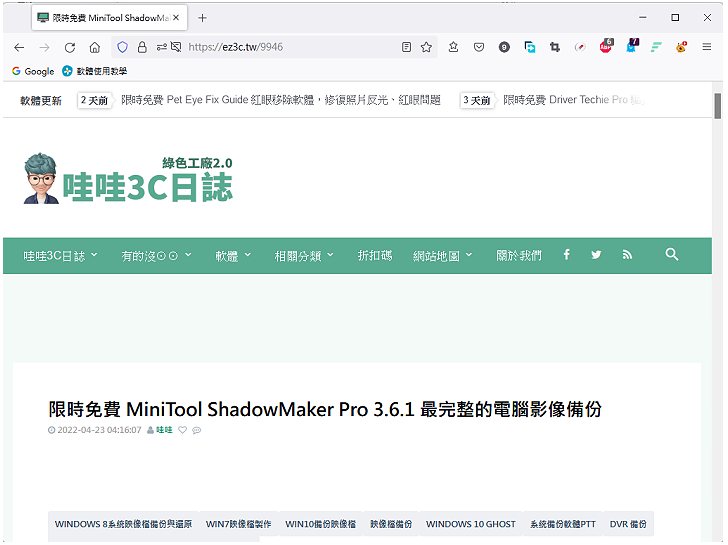Screen dimensions: 728x545
Task: Open the Firefox hamburger menu
Action: pyautogui.click(x=707, y=47)
